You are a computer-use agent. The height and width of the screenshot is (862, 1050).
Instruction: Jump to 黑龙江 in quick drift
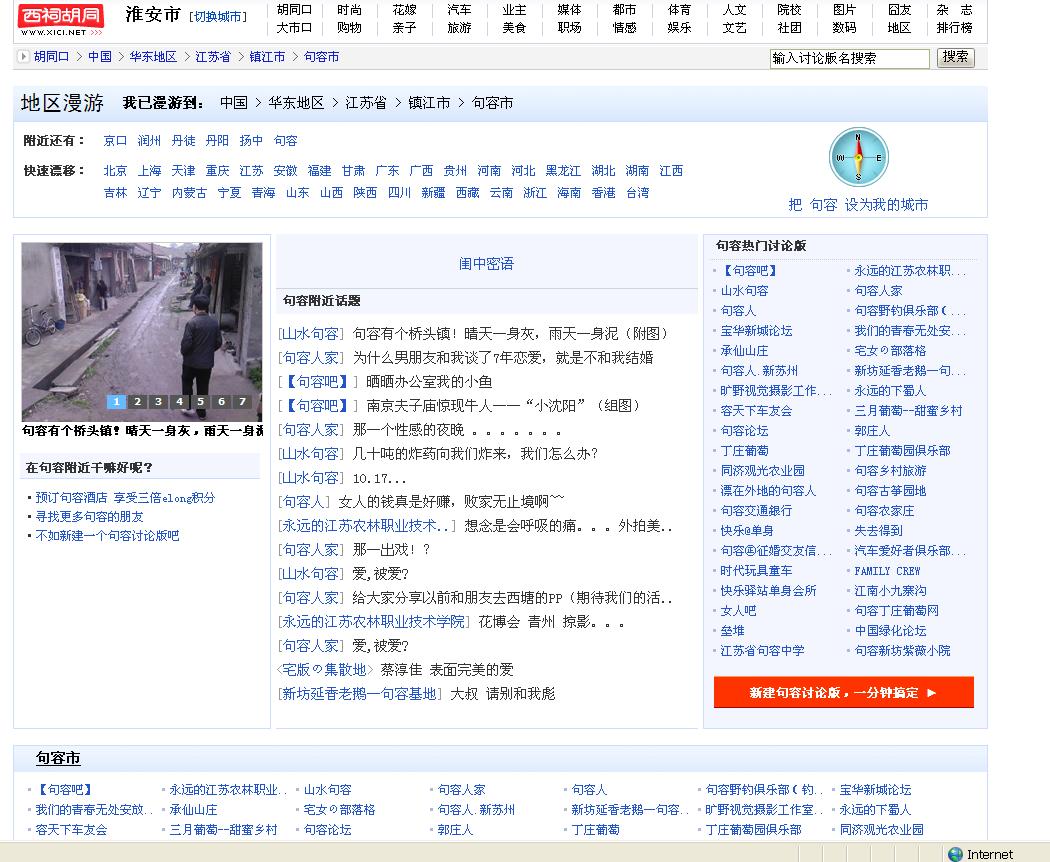point(563,171)
